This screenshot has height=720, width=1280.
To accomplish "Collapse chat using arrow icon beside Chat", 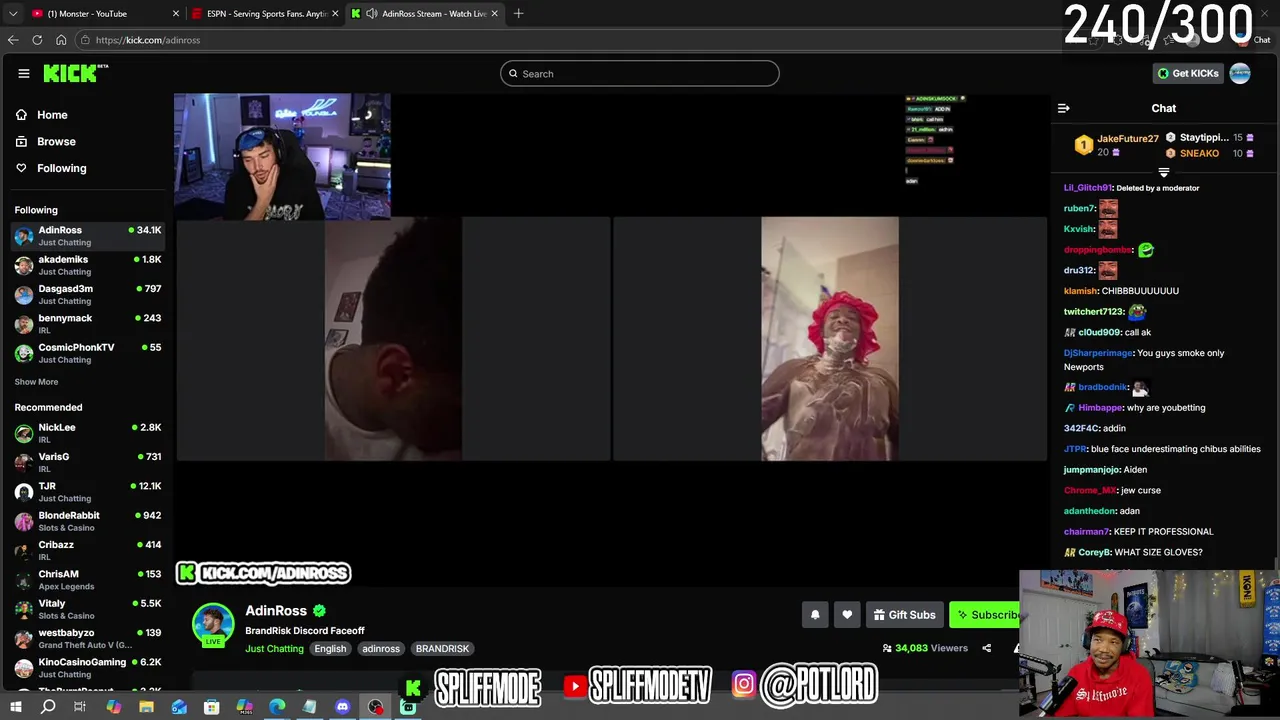I will pyautogui.click(x=1064, y=108).
